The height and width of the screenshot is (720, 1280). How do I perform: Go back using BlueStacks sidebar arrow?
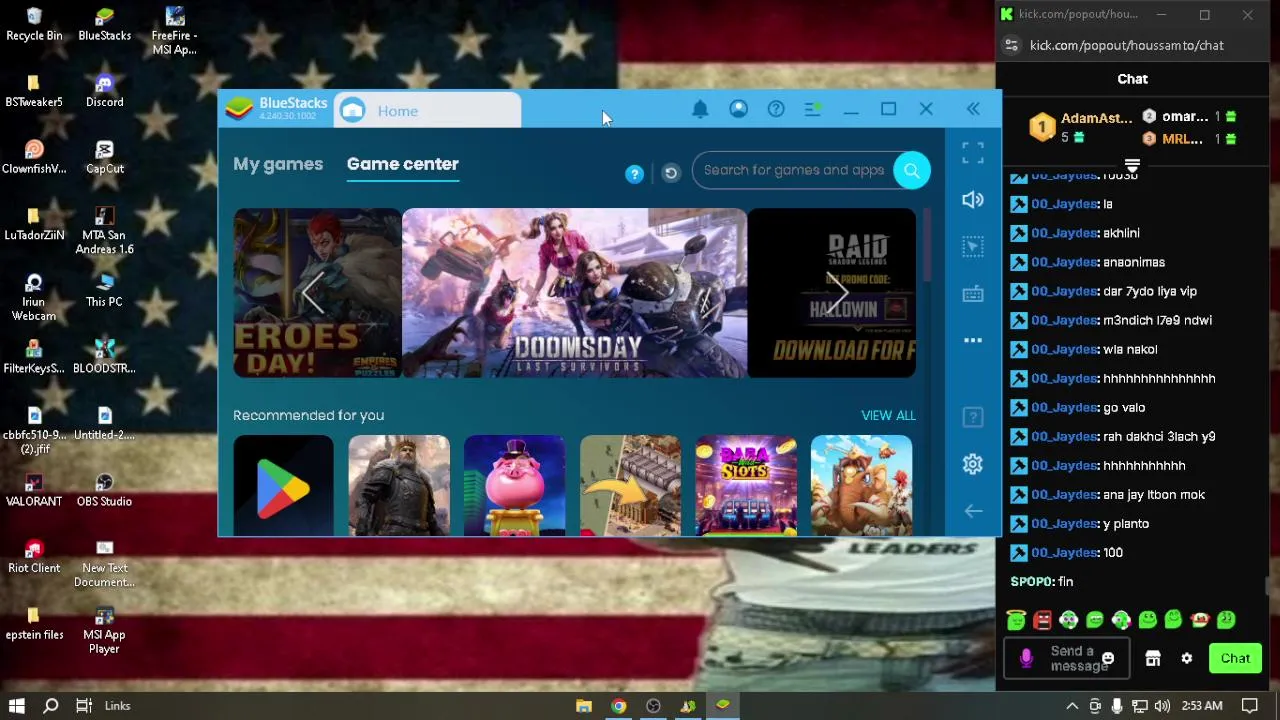tap(973, 511)
